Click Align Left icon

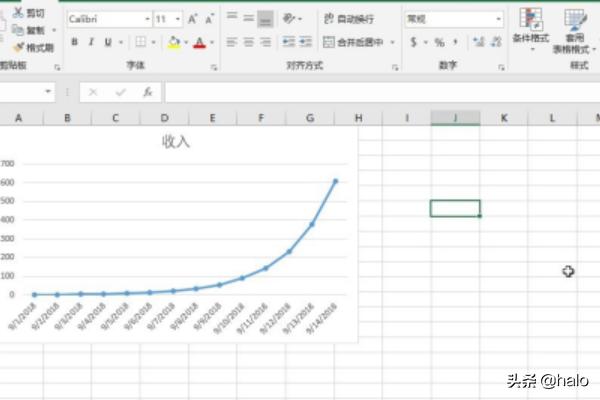[232, 42]
